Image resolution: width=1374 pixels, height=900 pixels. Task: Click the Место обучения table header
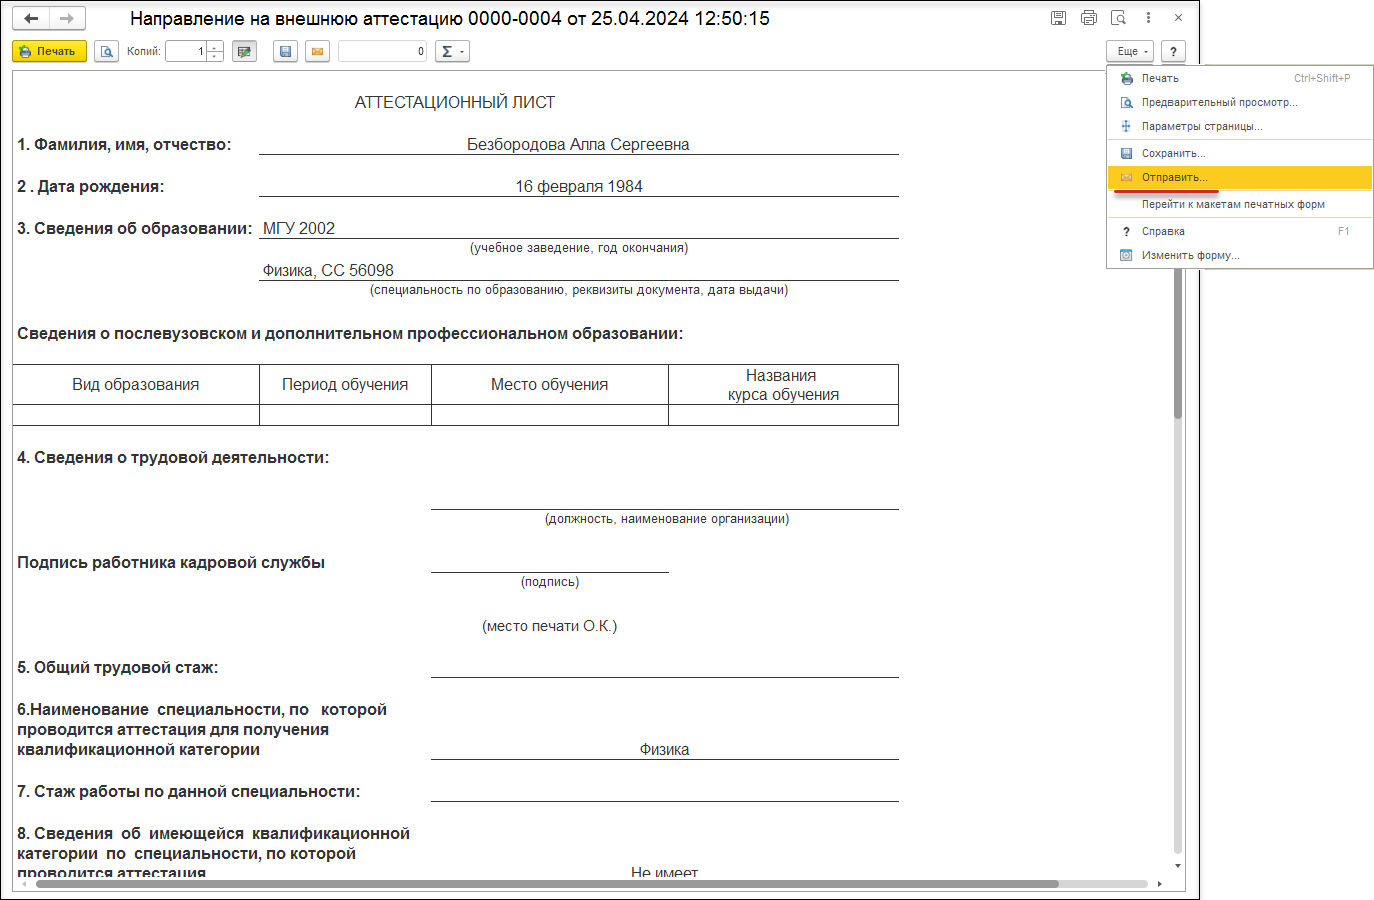click(x=550, y=384)
